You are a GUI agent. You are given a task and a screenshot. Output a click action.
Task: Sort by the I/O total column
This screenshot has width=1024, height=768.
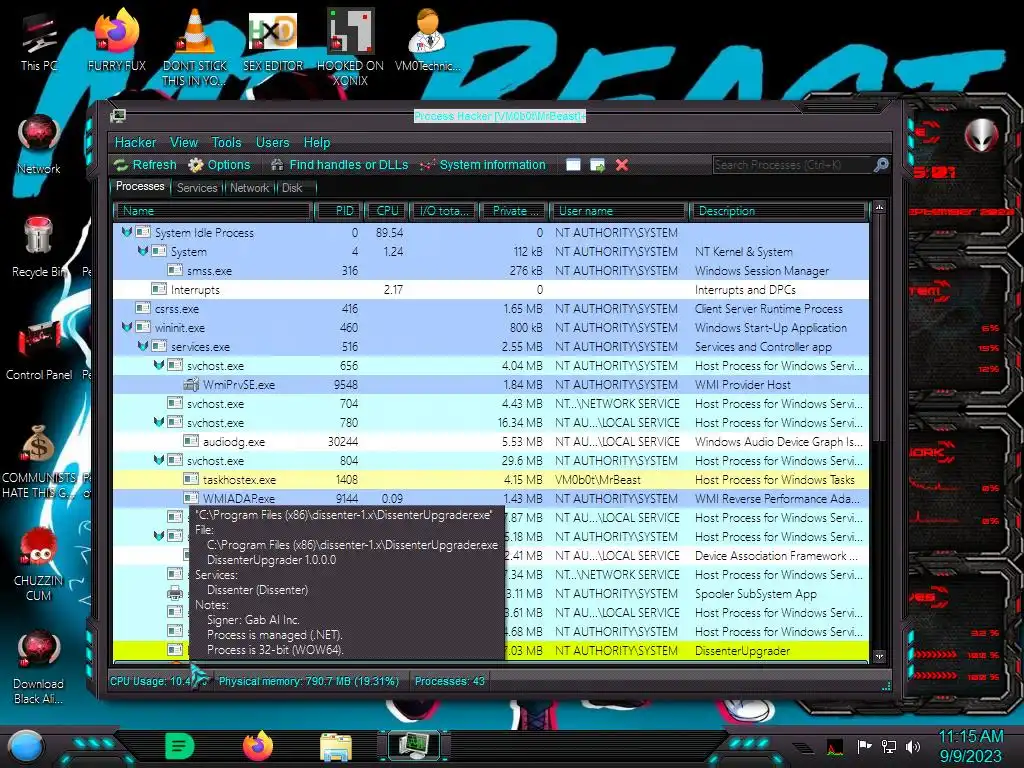443,211
